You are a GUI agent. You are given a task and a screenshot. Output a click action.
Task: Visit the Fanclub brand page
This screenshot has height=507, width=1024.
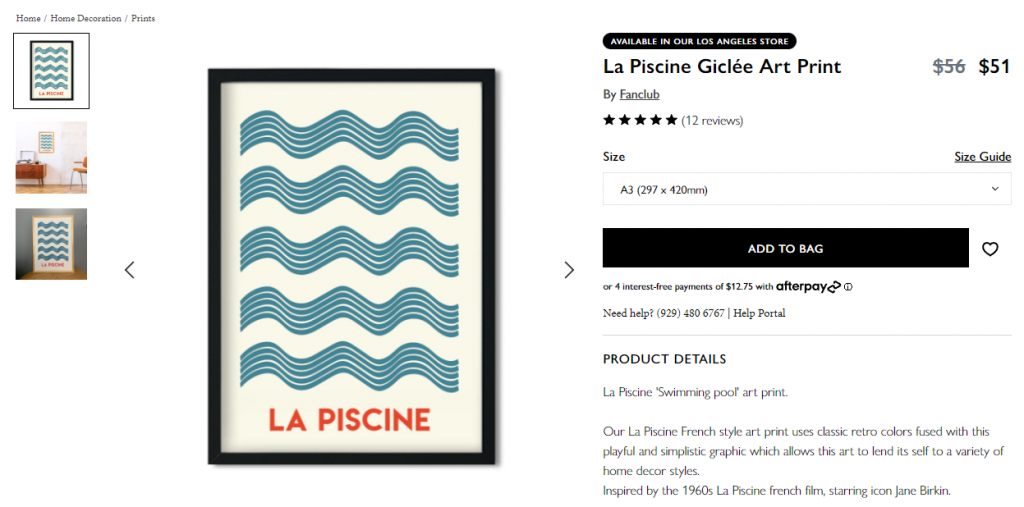[639, 95]
